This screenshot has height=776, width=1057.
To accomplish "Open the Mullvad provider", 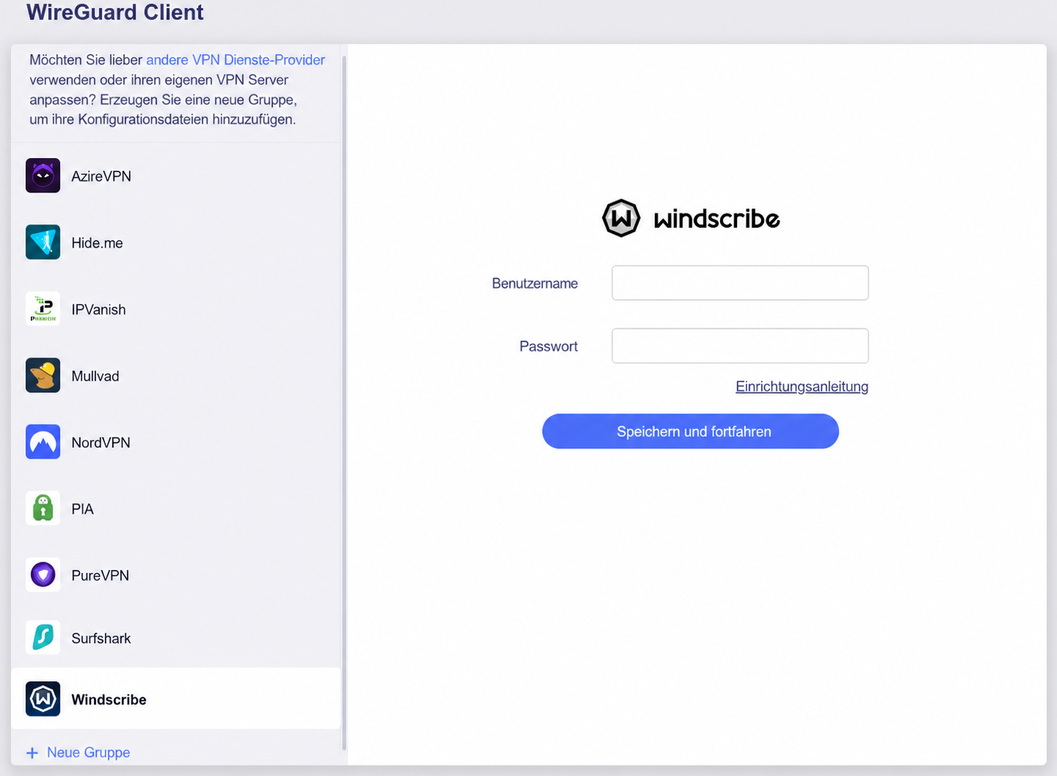I will (176, 376).
